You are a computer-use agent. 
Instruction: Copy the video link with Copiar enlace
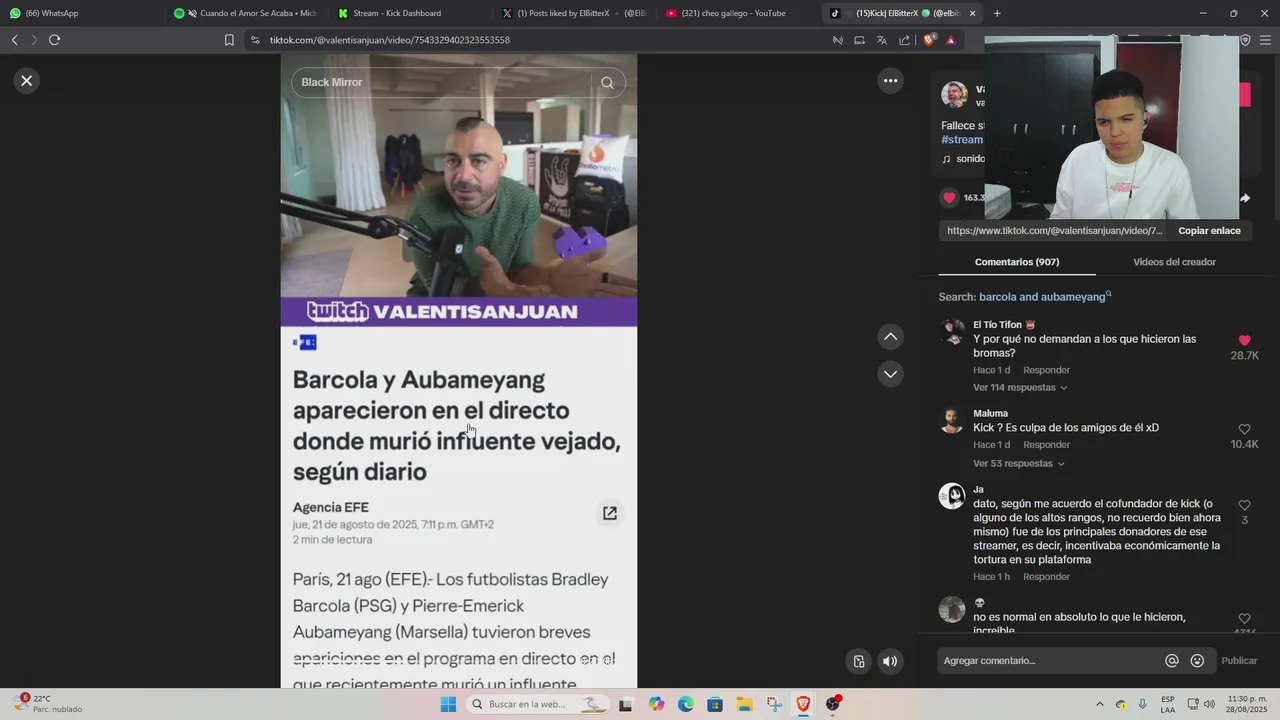coord(1209,231)
